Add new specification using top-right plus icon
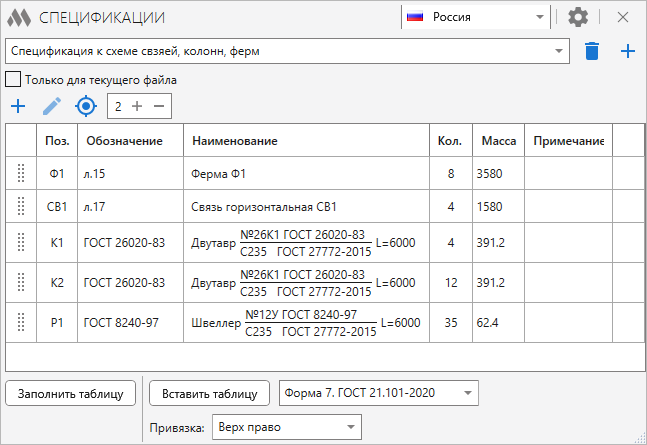The image size is (647, 445). tap(628, 51)
